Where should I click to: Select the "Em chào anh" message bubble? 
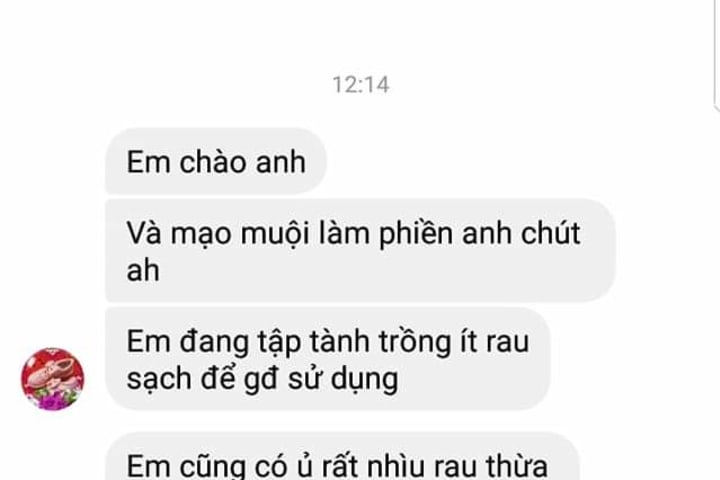(x=216, y=161)
